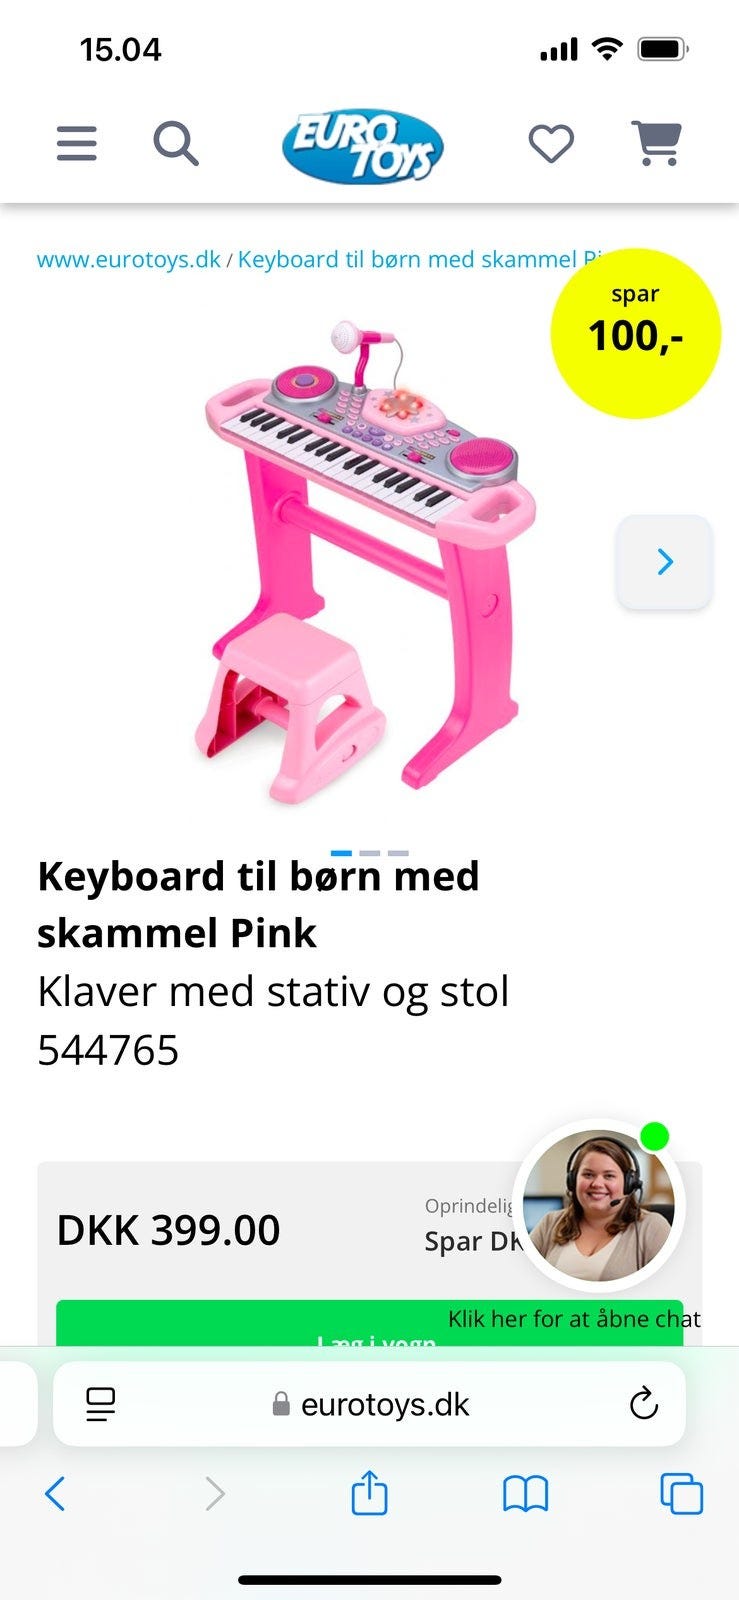
Task: Tap Safari page format reader icon
Action: pos(100,1404)
